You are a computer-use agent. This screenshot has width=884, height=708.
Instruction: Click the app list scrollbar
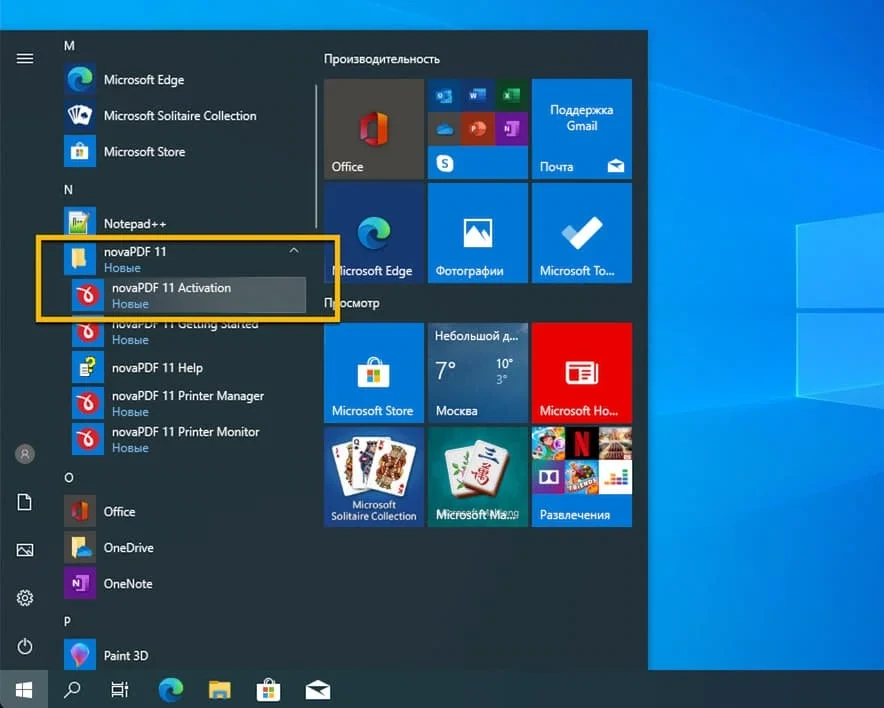(316, 155)
